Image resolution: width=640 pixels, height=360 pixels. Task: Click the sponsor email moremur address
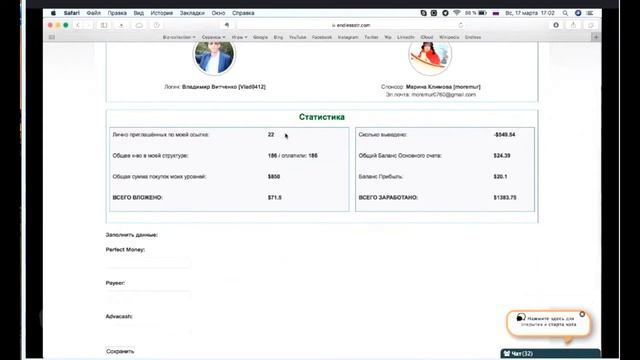(444, 95)
